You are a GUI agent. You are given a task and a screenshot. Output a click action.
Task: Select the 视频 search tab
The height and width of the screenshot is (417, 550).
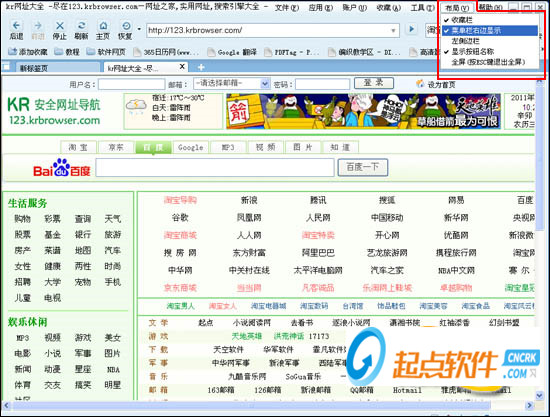point(265,147)
